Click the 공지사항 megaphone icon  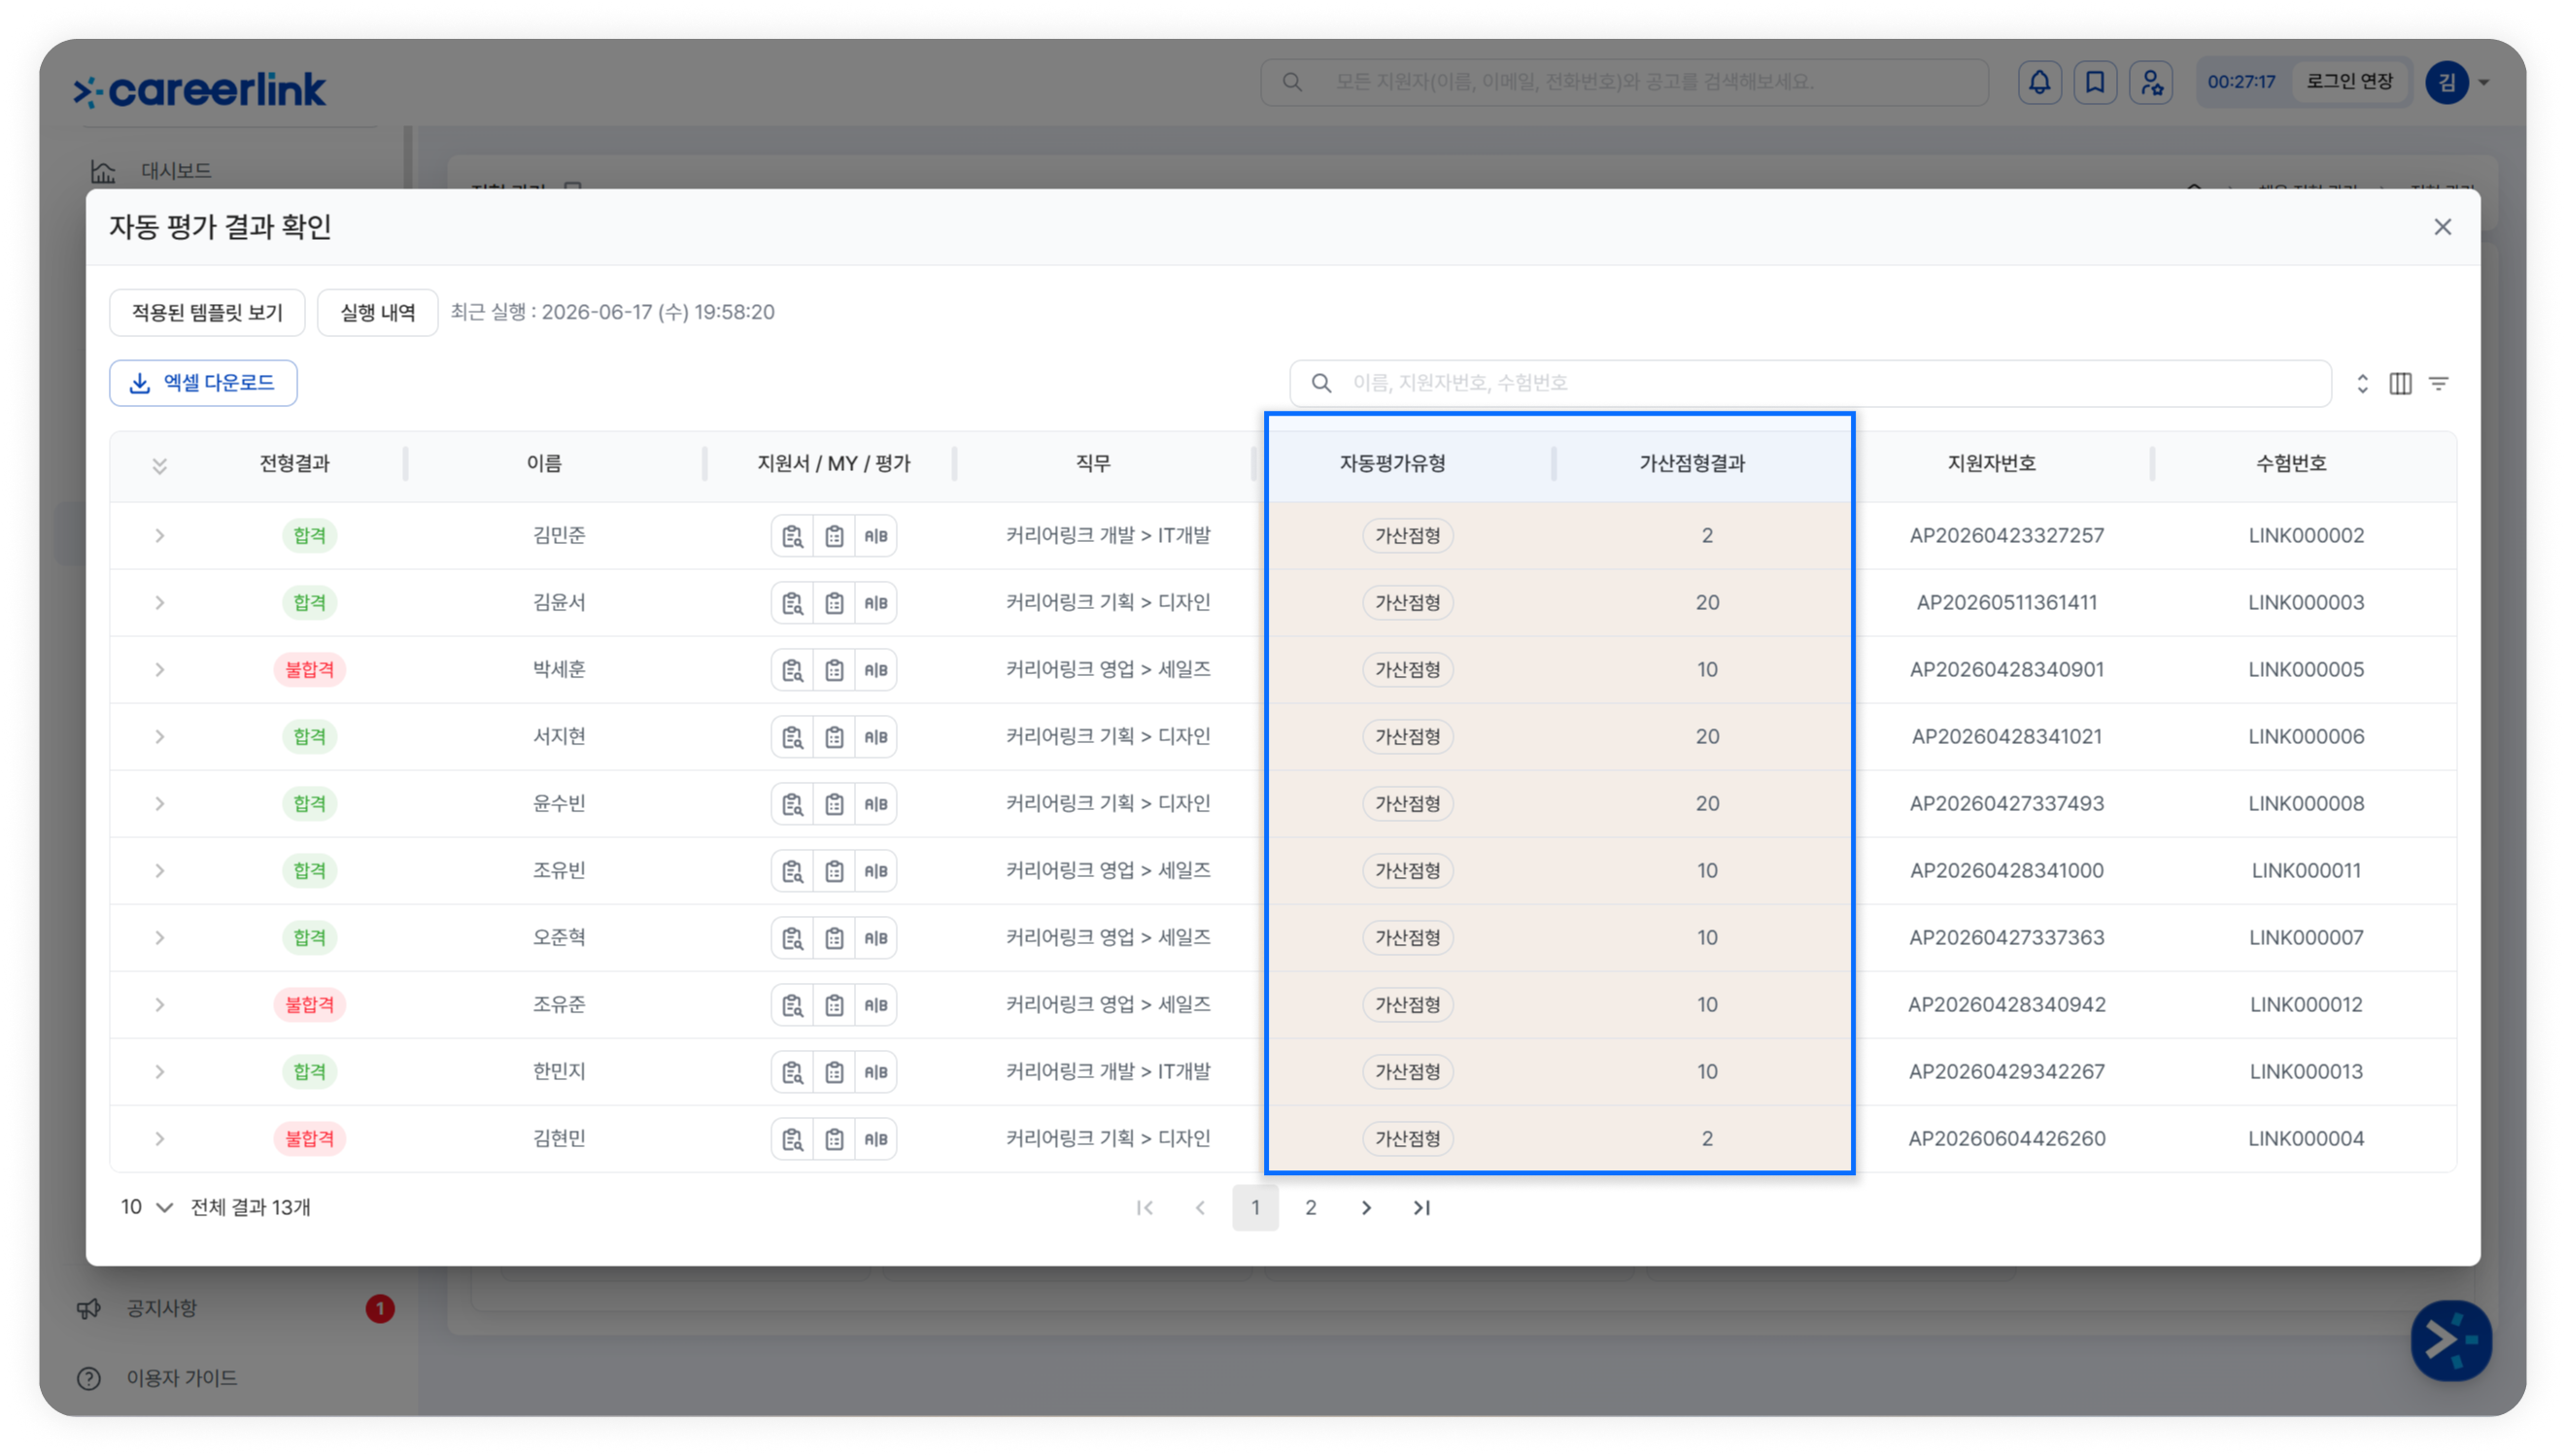tap(89, 1309)
